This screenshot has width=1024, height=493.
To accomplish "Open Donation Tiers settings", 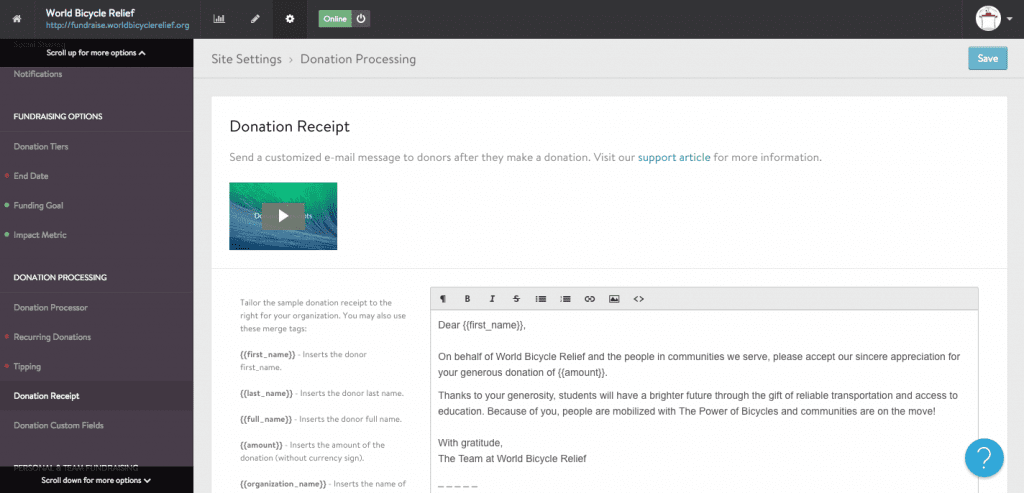I will coord(40,146).
